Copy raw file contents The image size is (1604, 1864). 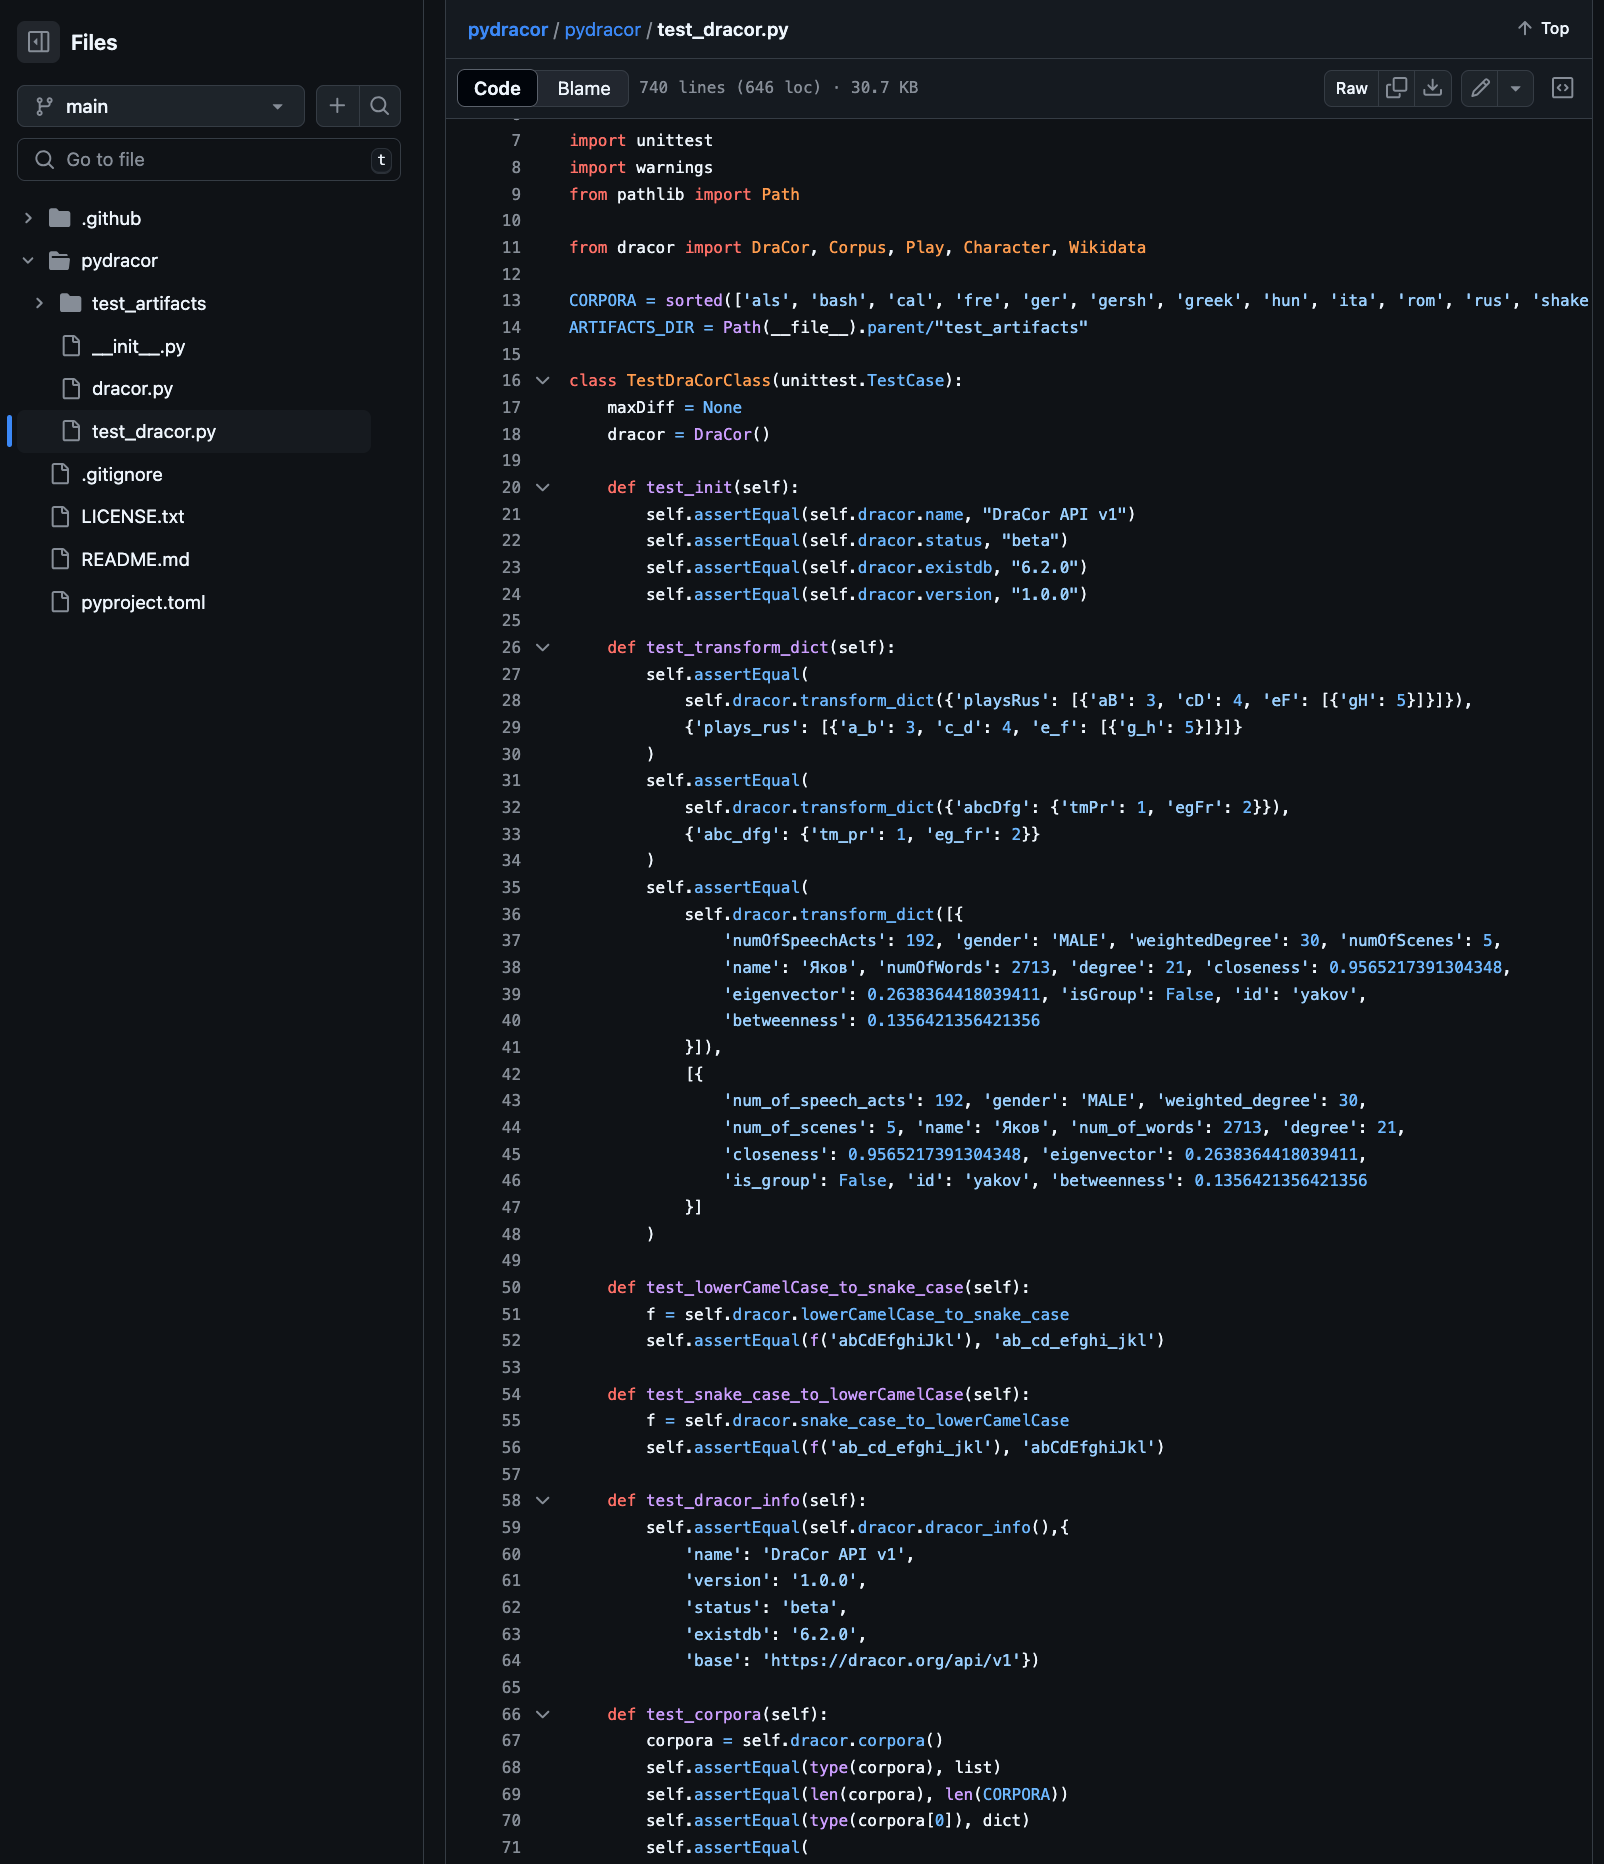pos(1396,88)
